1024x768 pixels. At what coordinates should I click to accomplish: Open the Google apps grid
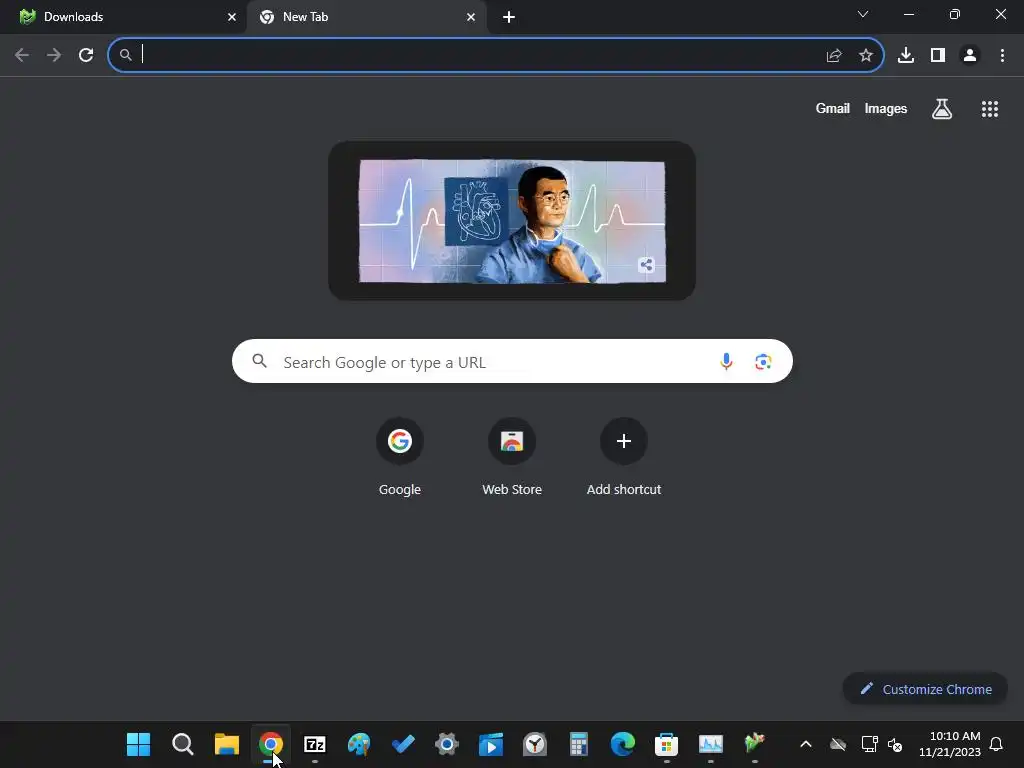coord(990,109)
